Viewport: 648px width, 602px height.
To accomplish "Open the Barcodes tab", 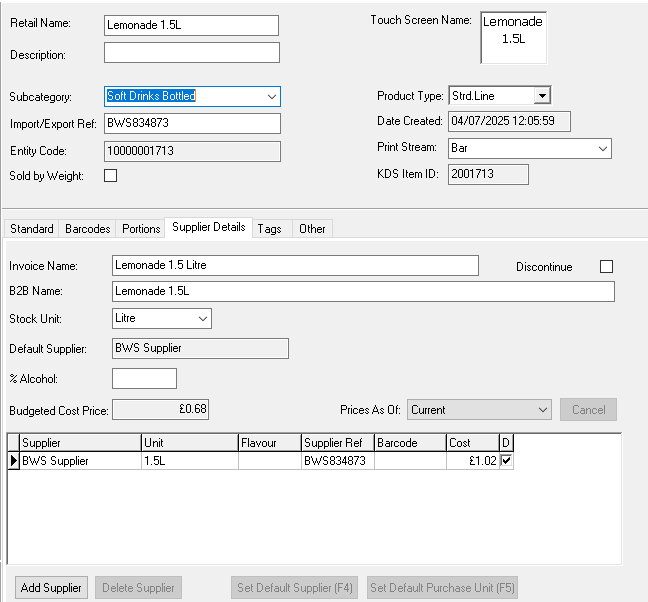I will point(88,229).
